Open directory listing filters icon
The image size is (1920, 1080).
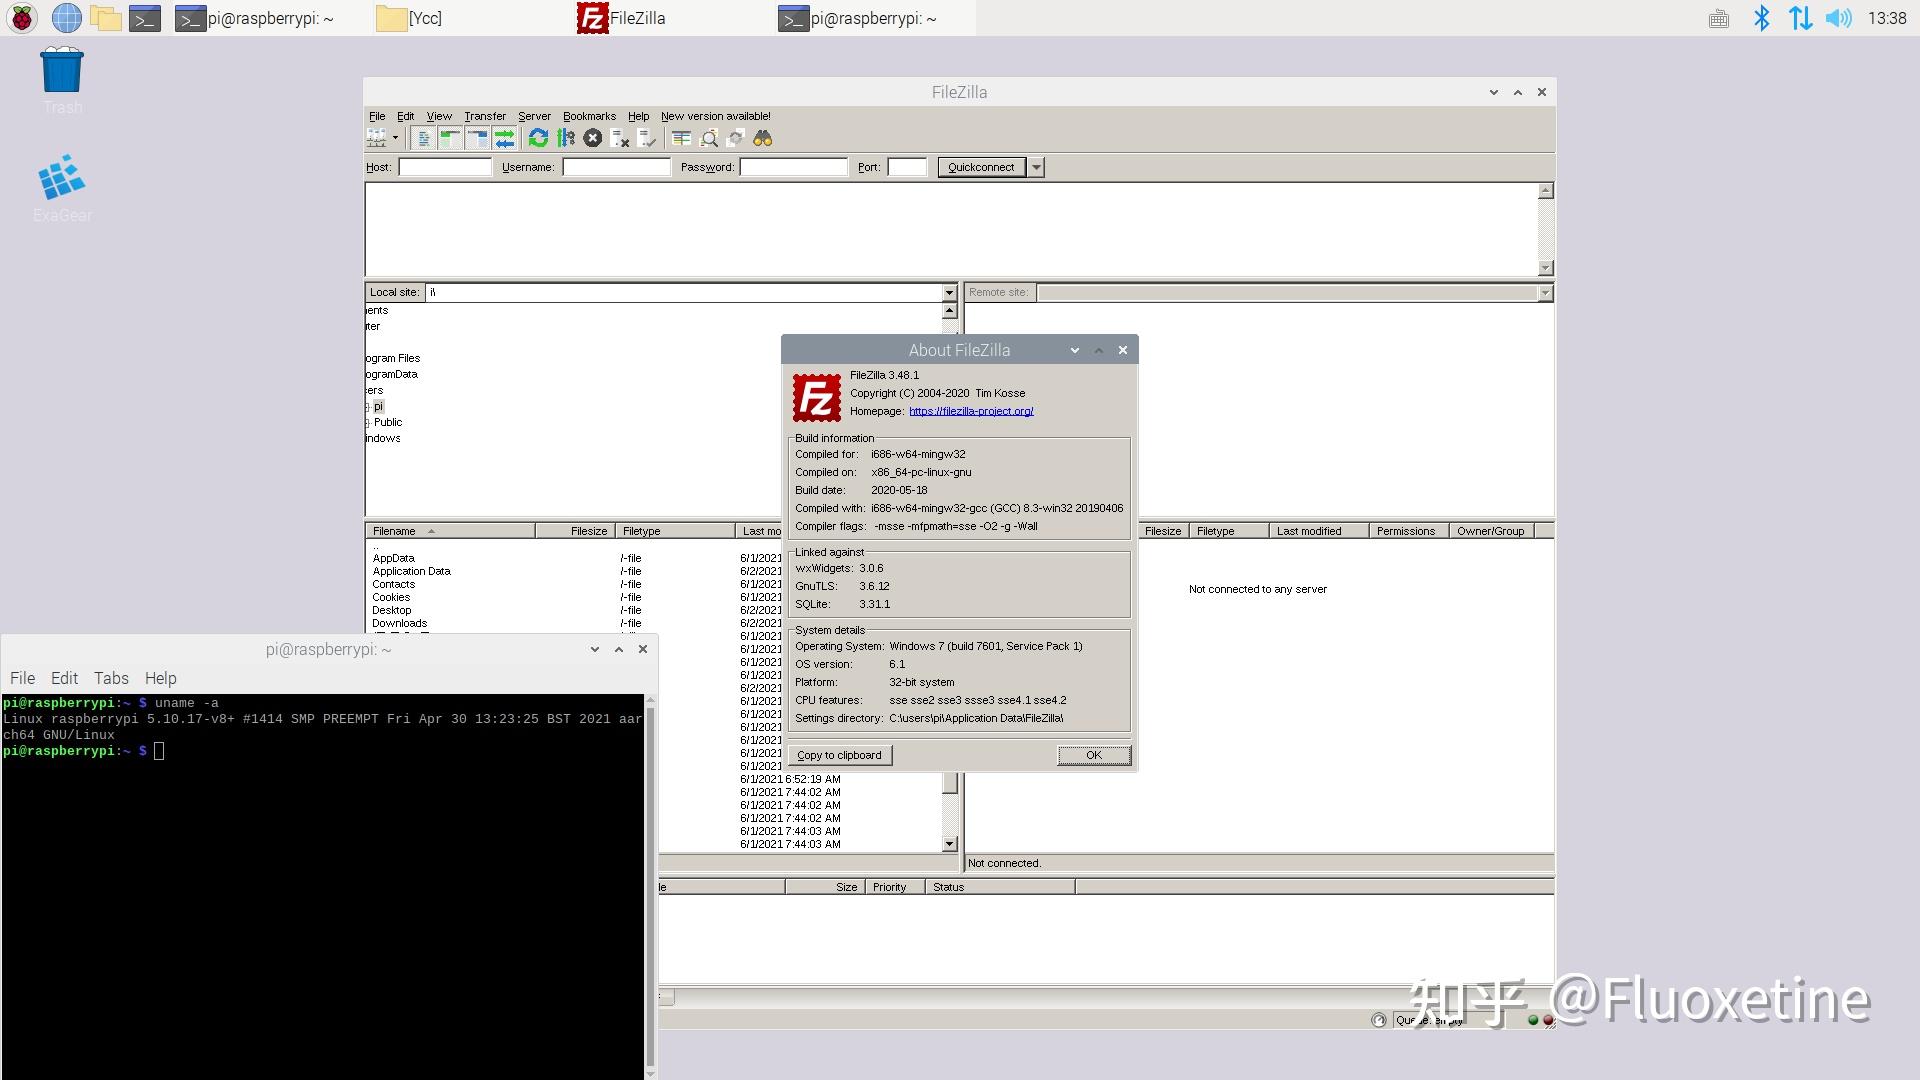pyautogui.click(x=682, y=138)
